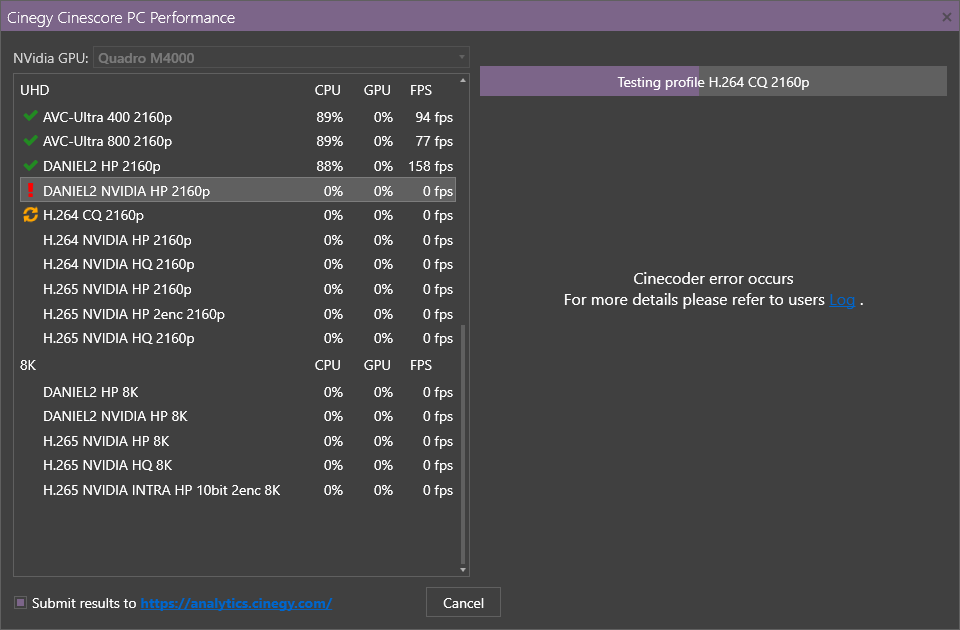Viewport: 960px width, 630px height.
Task: Click the 94 fps value for AVC-Ultra 400
Action: 434,117
